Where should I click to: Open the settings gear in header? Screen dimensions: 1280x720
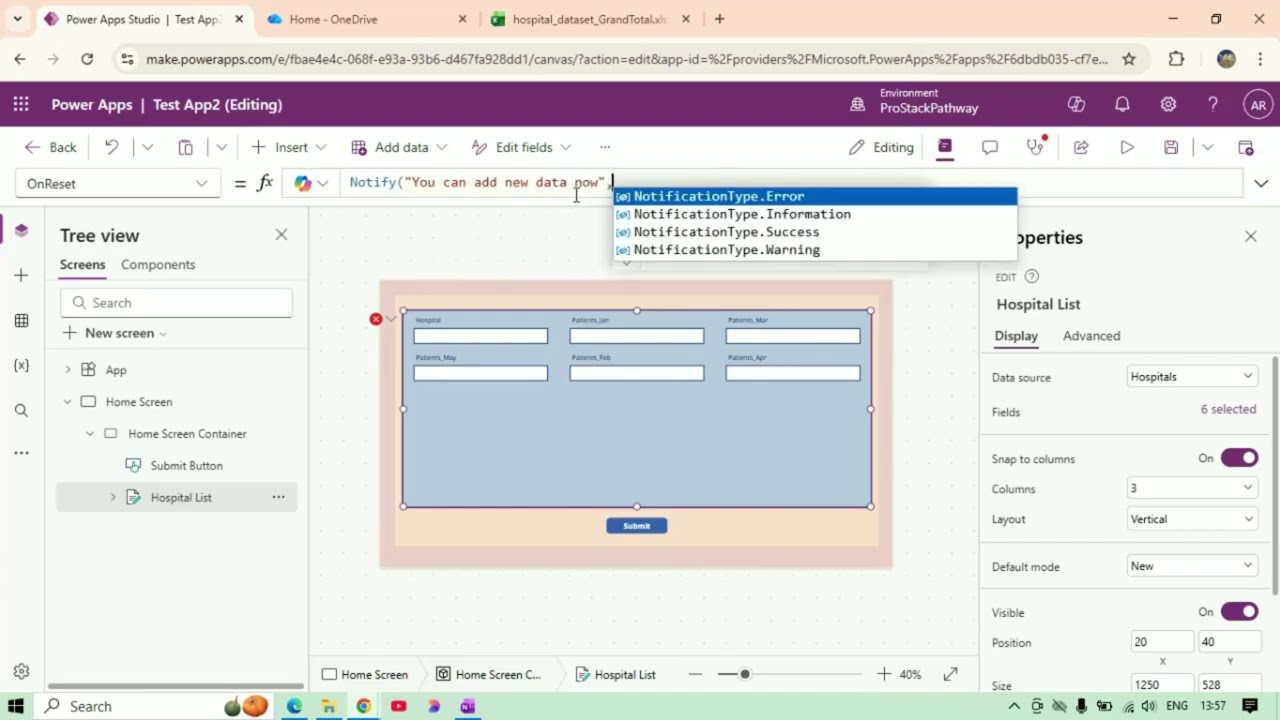1168,104
